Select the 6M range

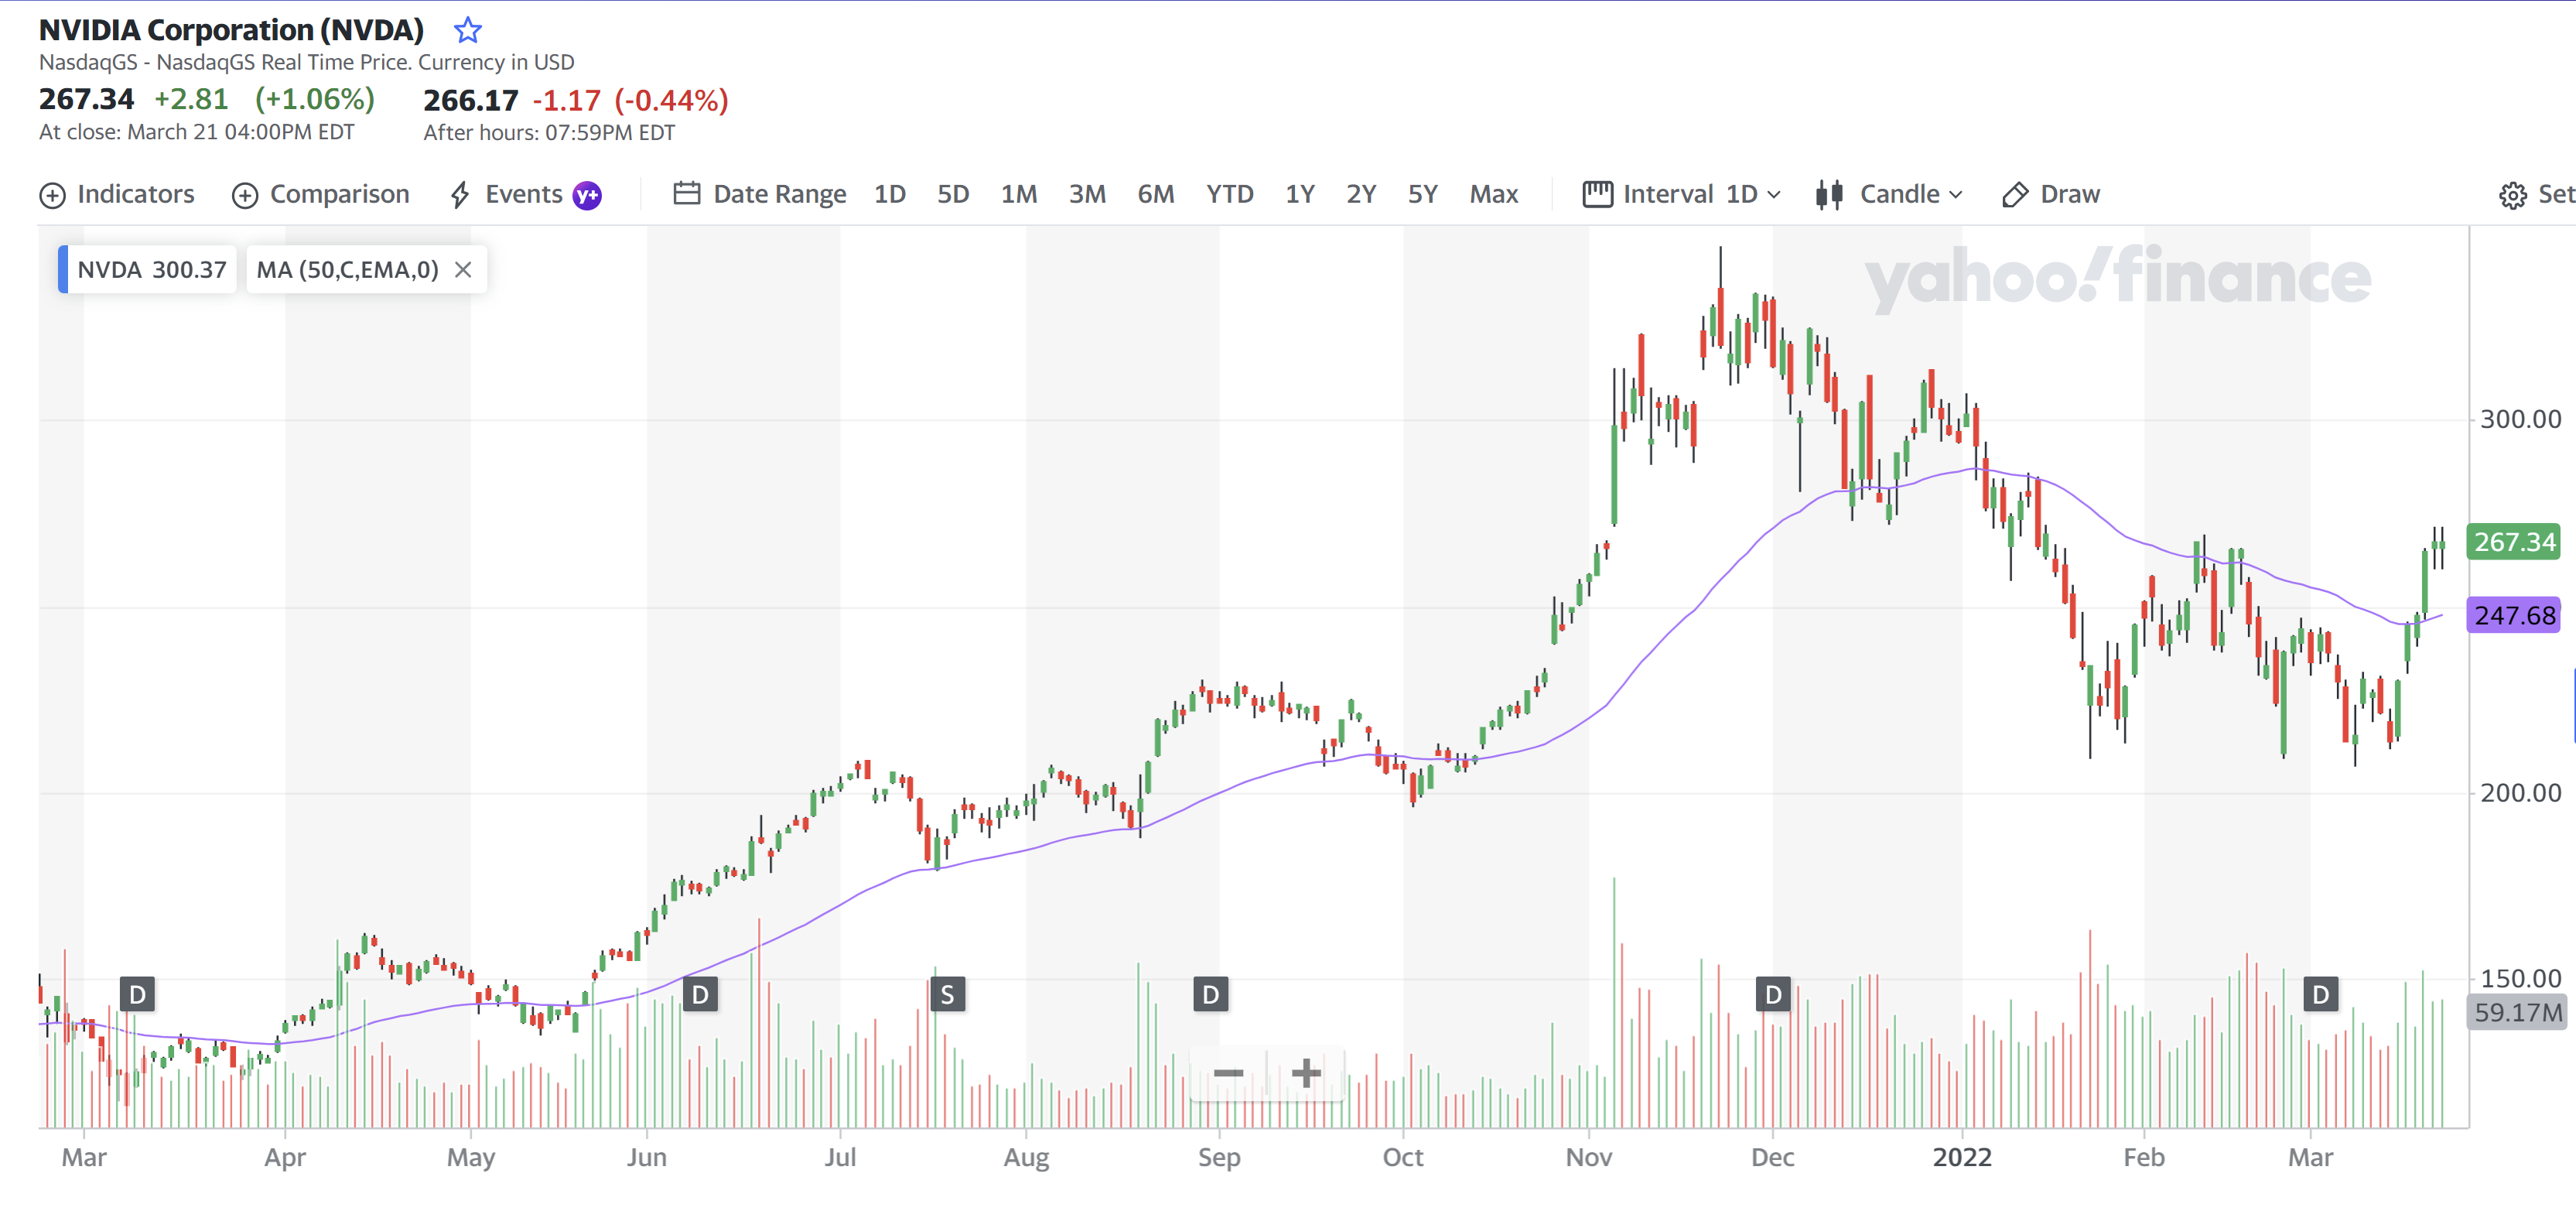pyautogui.click(x=1155, y=194)
